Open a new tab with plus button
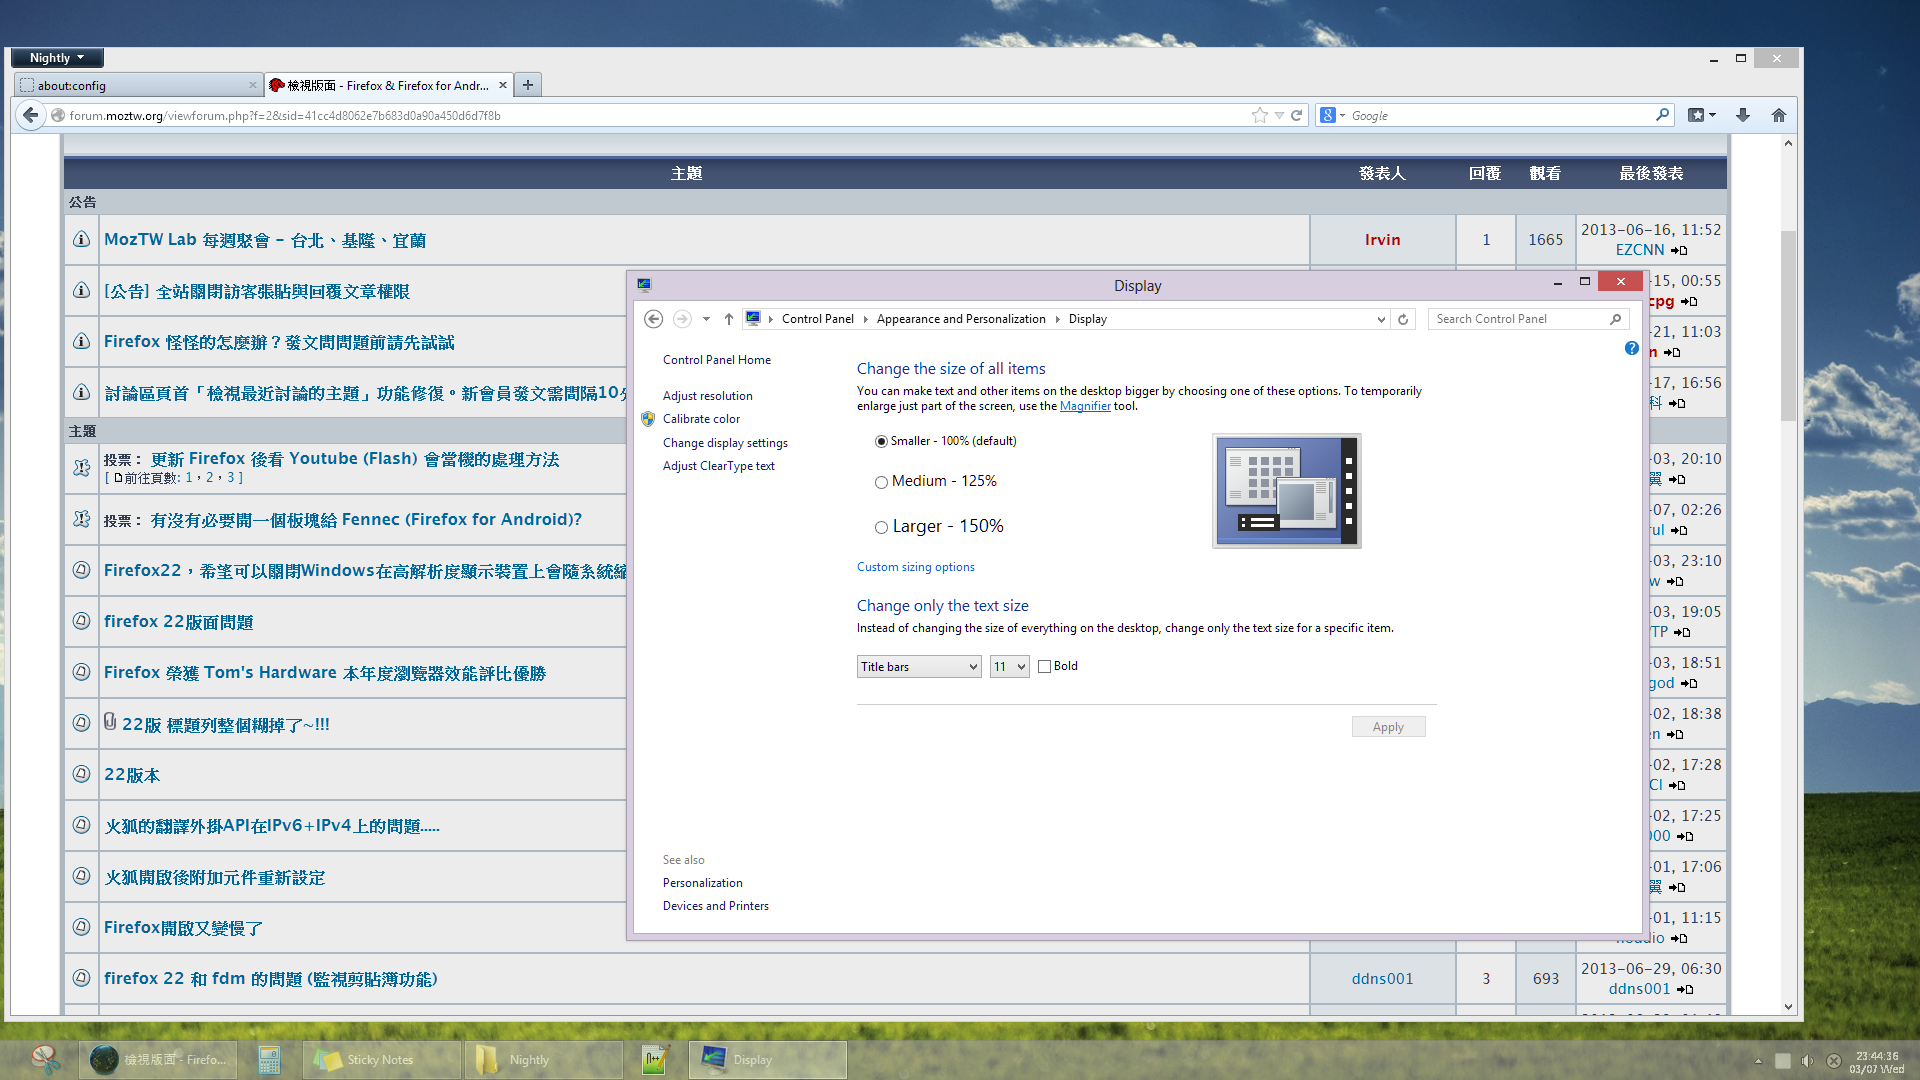Image resolution: width=1920 pixels, height=1080 pixels. (528, 85)
